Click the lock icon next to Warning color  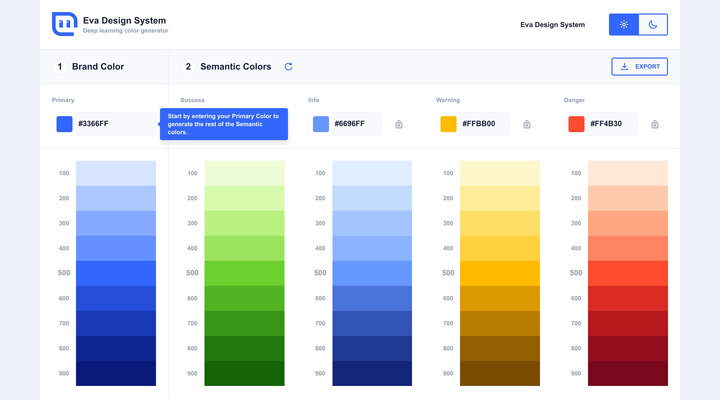527,124
